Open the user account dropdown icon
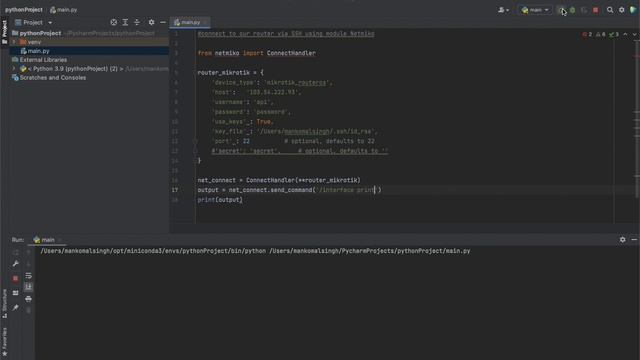This screenshot has width=640, height=360. (x=503, y=10)
